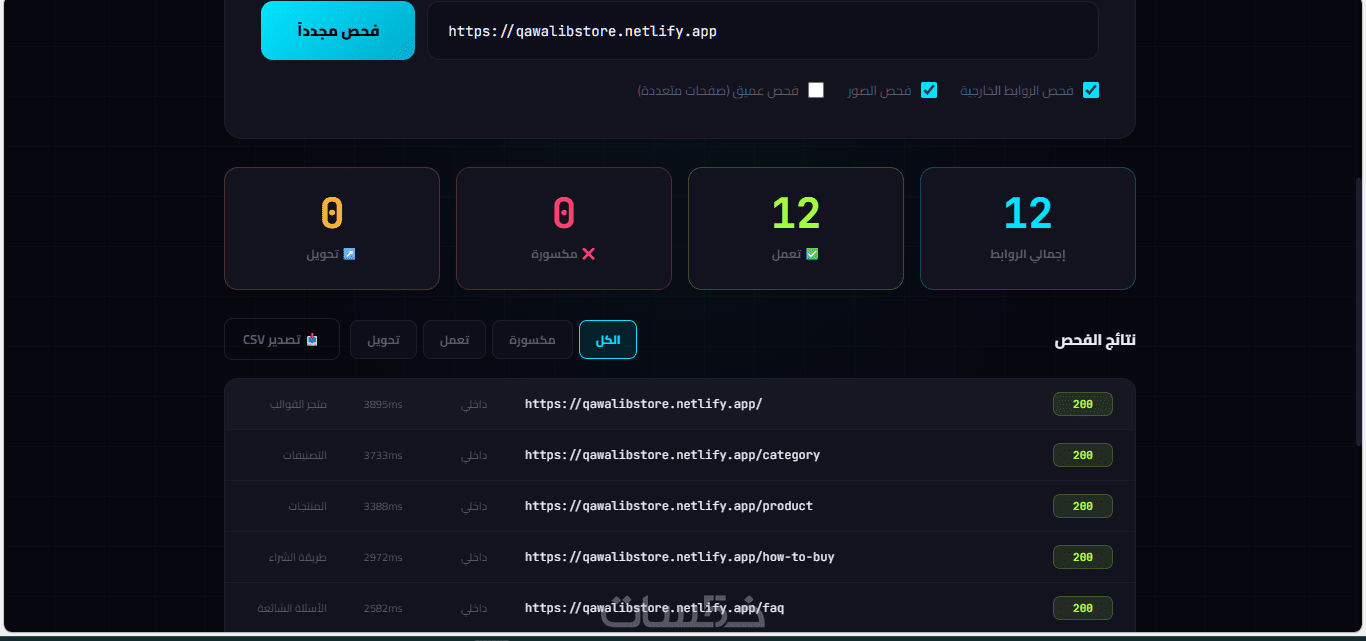Click the متجر القوالب link label
The height and width of the screenshot is (641, 1366).
(x=298, y=405)
